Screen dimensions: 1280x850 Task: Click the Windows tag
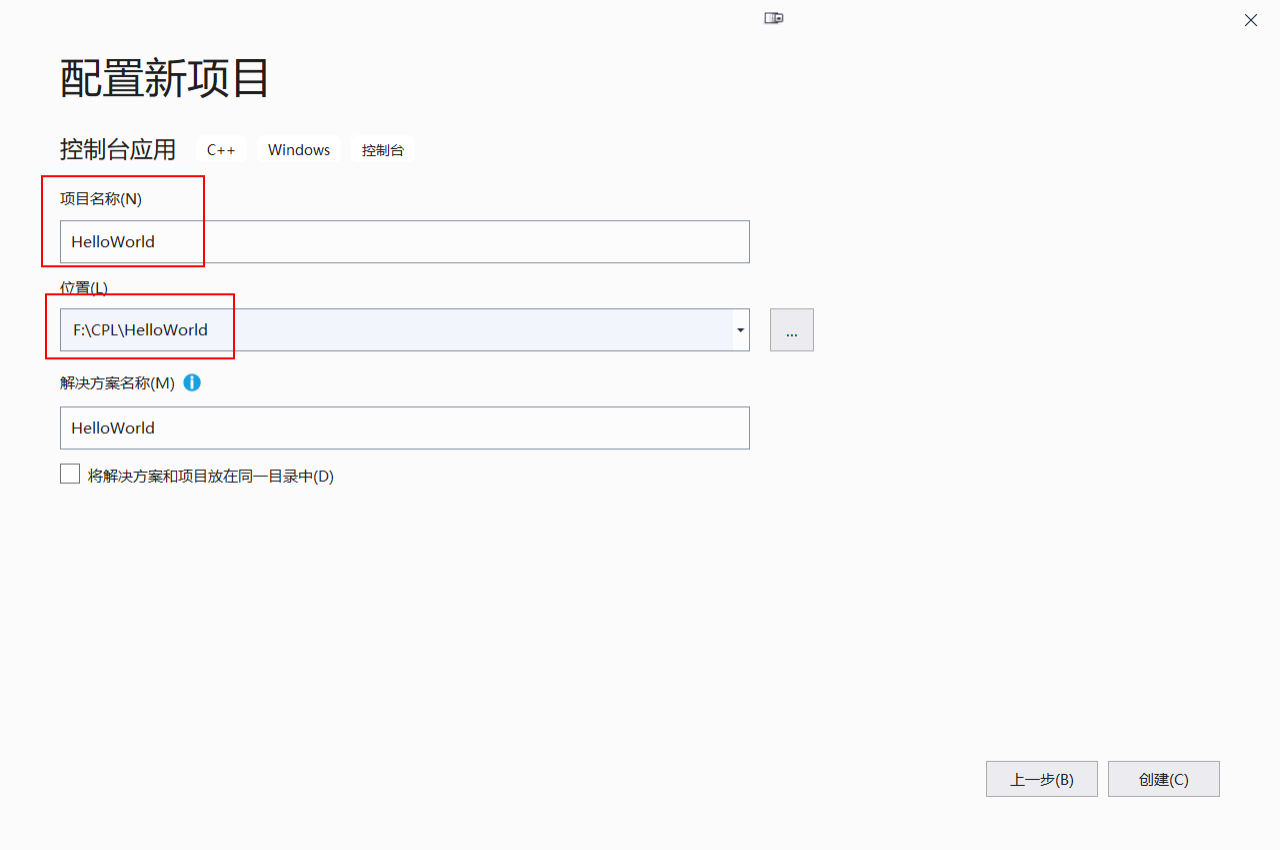[299, 150]
